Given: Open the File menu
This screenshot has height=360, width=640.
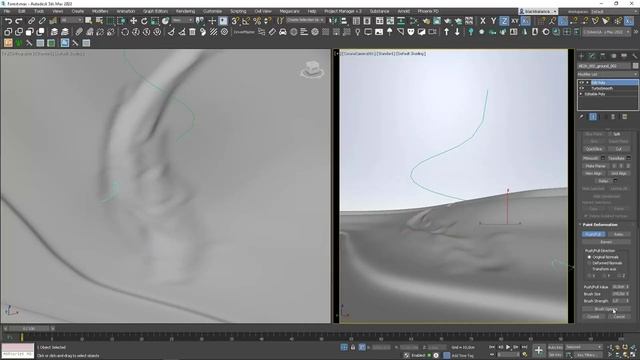Looking at the screenshot, I should [7, 11].
